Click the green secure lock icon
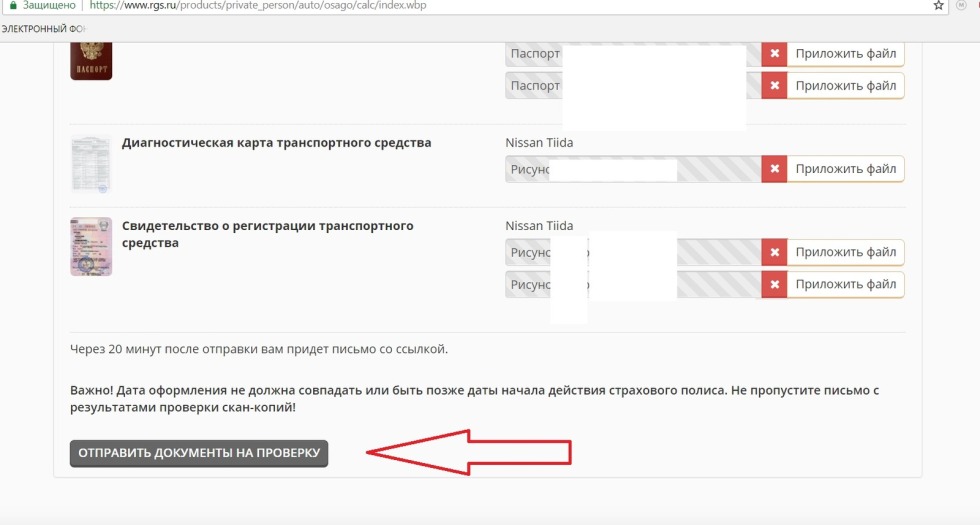 click(x=14, y=6)
